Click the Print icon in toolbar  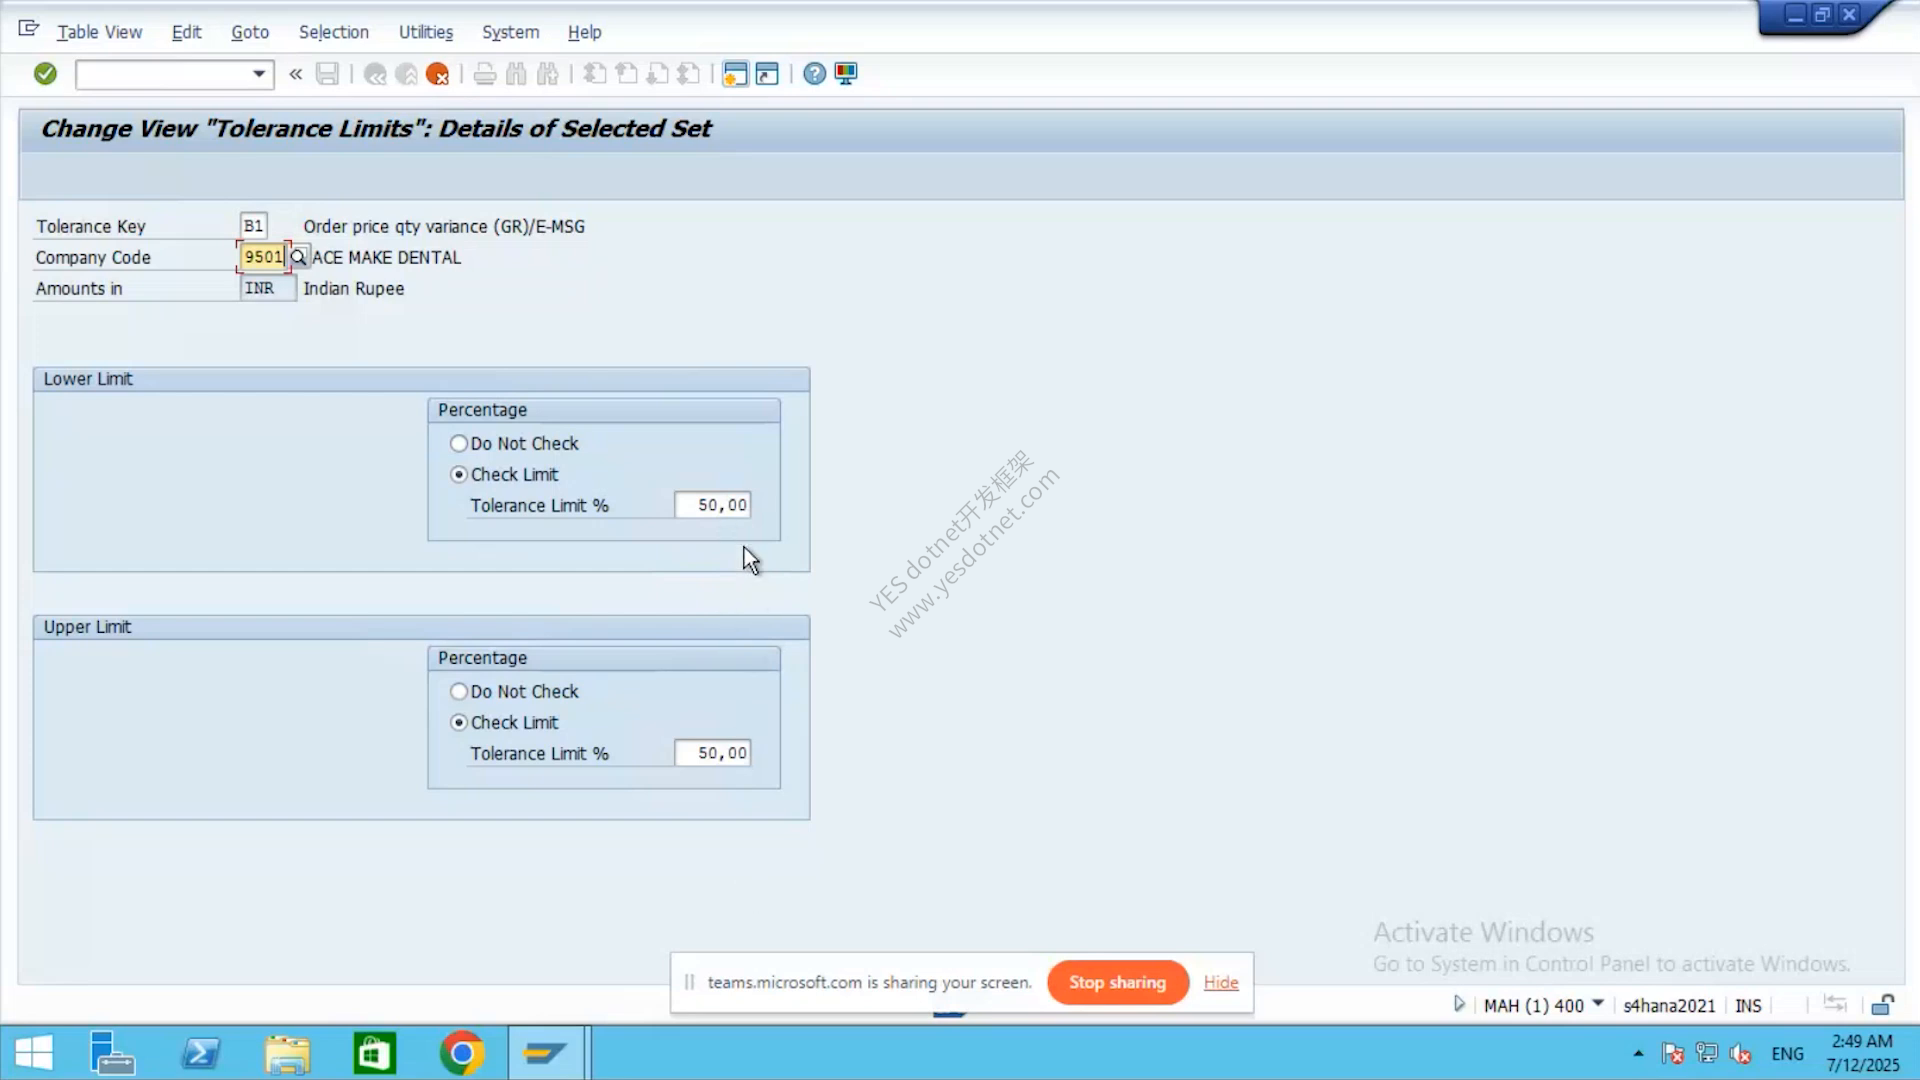click(485, 74)
